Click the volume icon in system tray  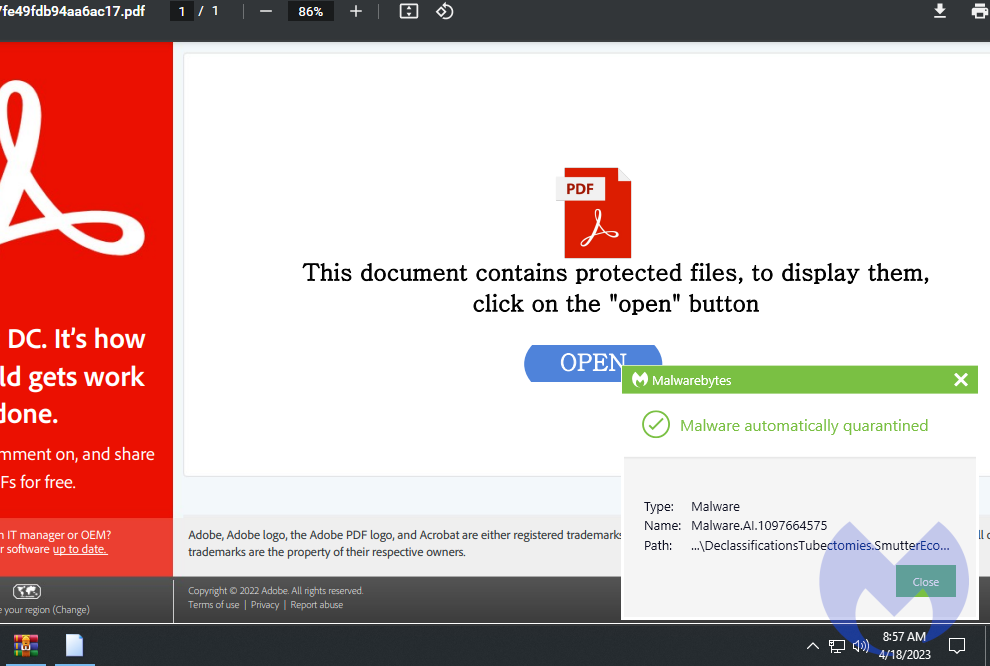tap(860, 646)
